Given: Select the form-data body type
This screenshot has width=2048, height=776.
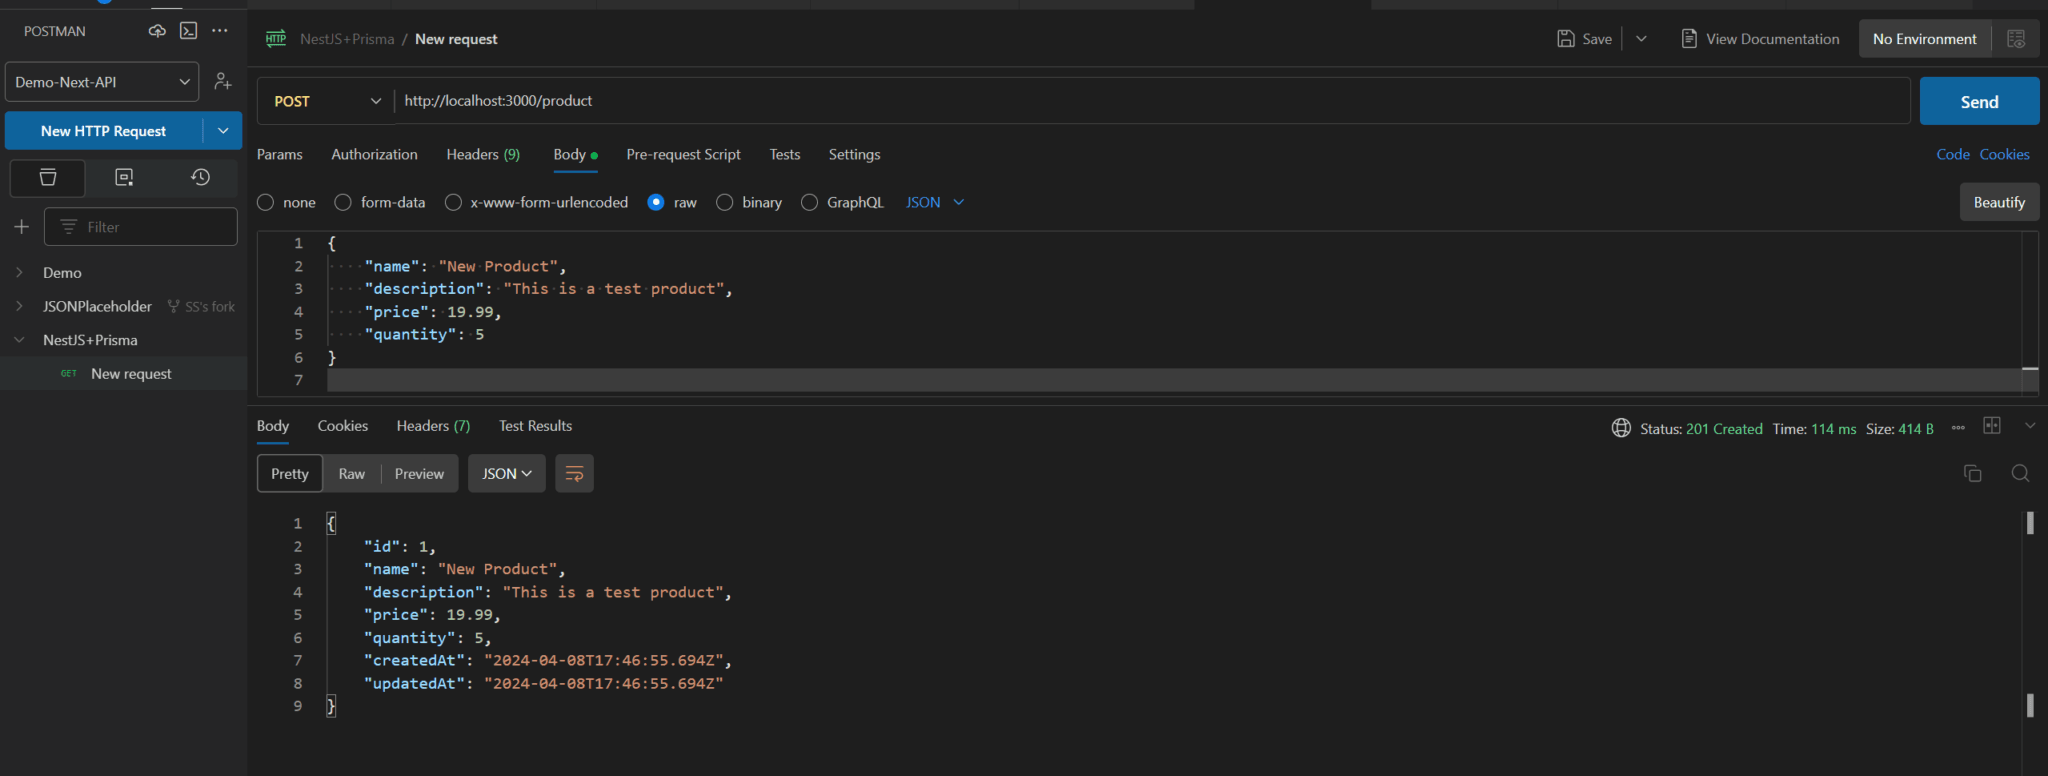Looking at the screenshot, I should click(x=343, y=203).
